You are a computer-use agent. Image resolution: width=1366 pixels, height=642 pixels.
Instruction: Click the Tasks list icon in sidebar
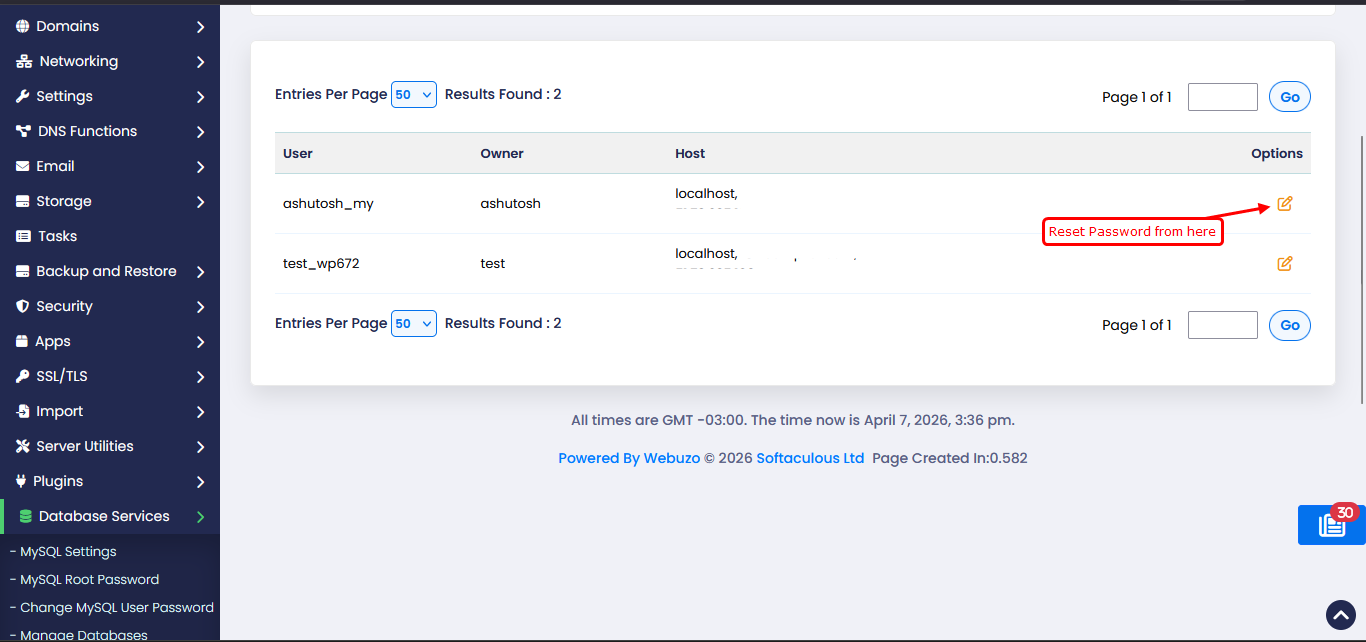click(23, 237)
